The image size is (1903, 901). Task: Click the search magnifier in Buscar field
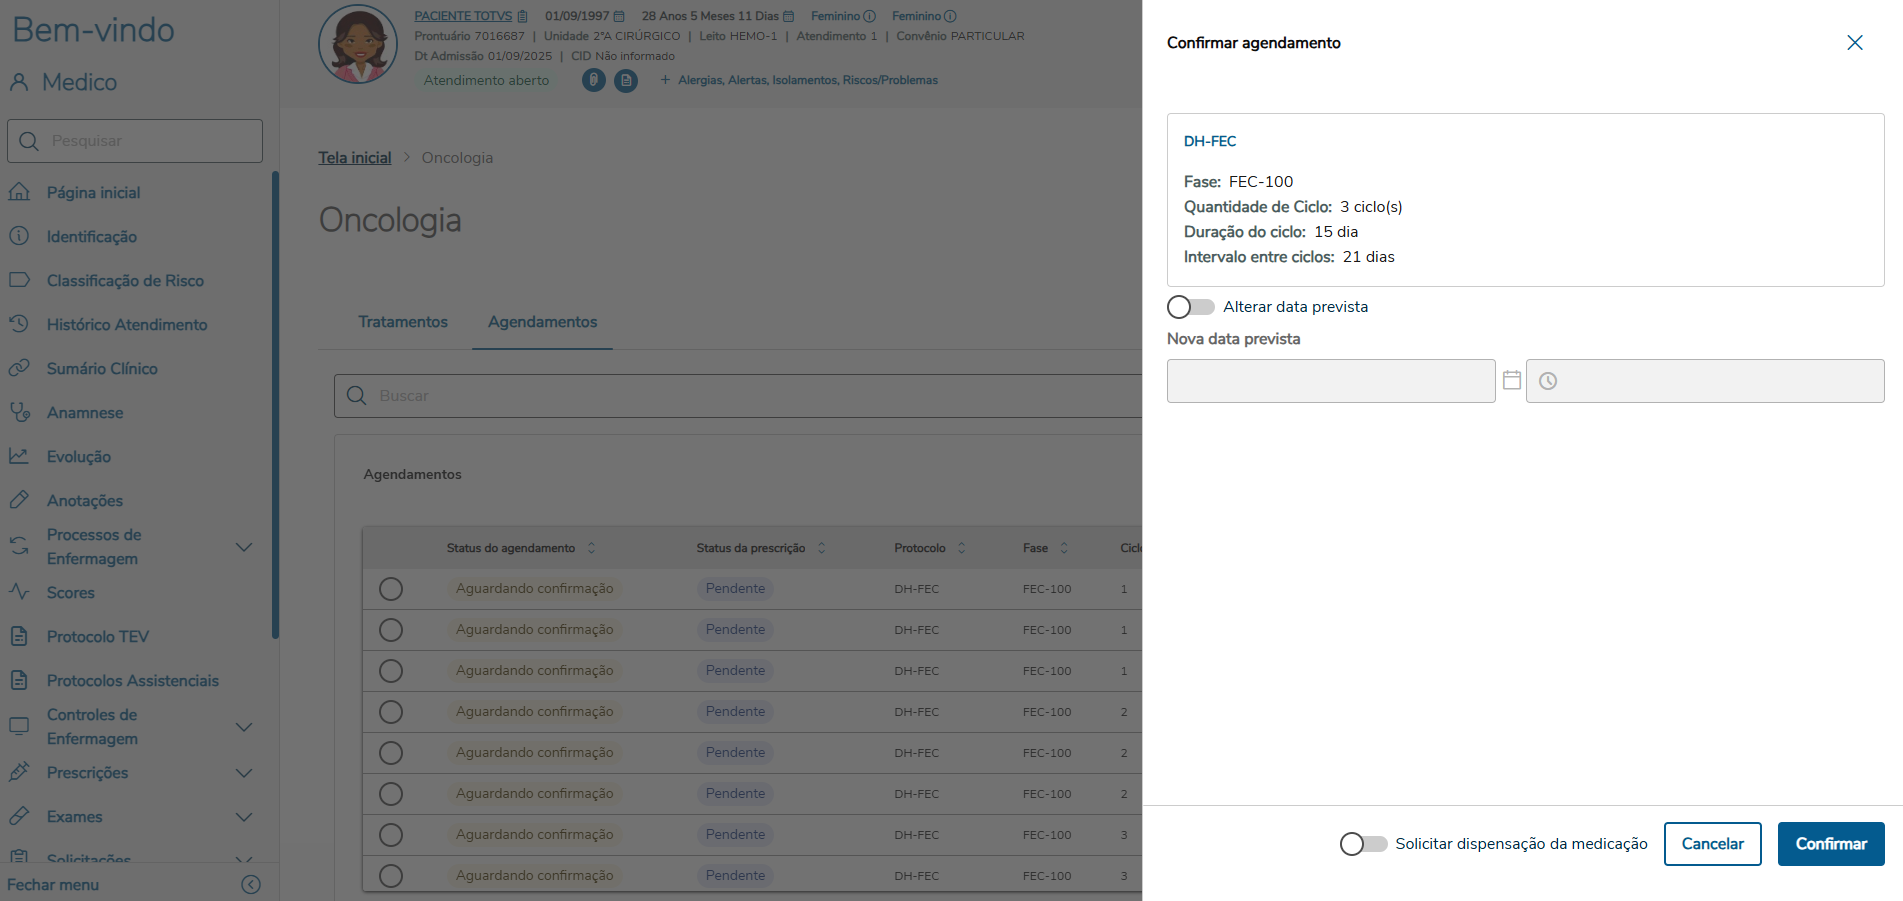pyautogui.click(x=356, y=396)
